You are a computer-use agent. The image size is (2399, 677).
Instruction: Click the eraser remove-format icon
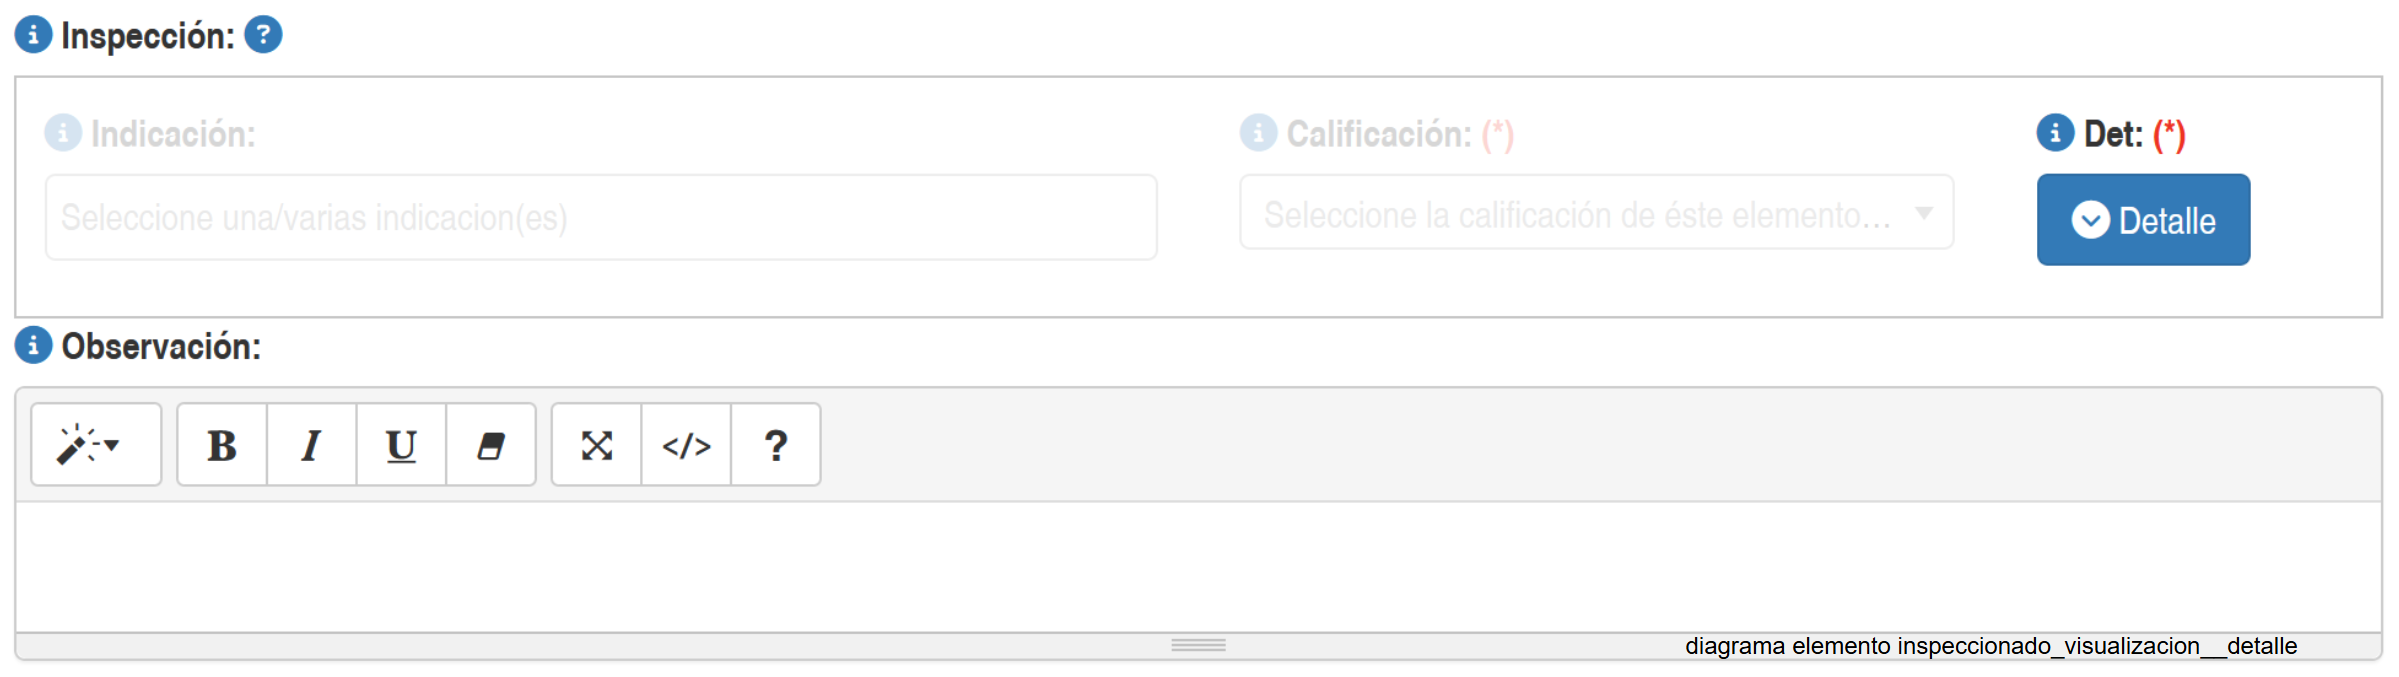[490, 445]
